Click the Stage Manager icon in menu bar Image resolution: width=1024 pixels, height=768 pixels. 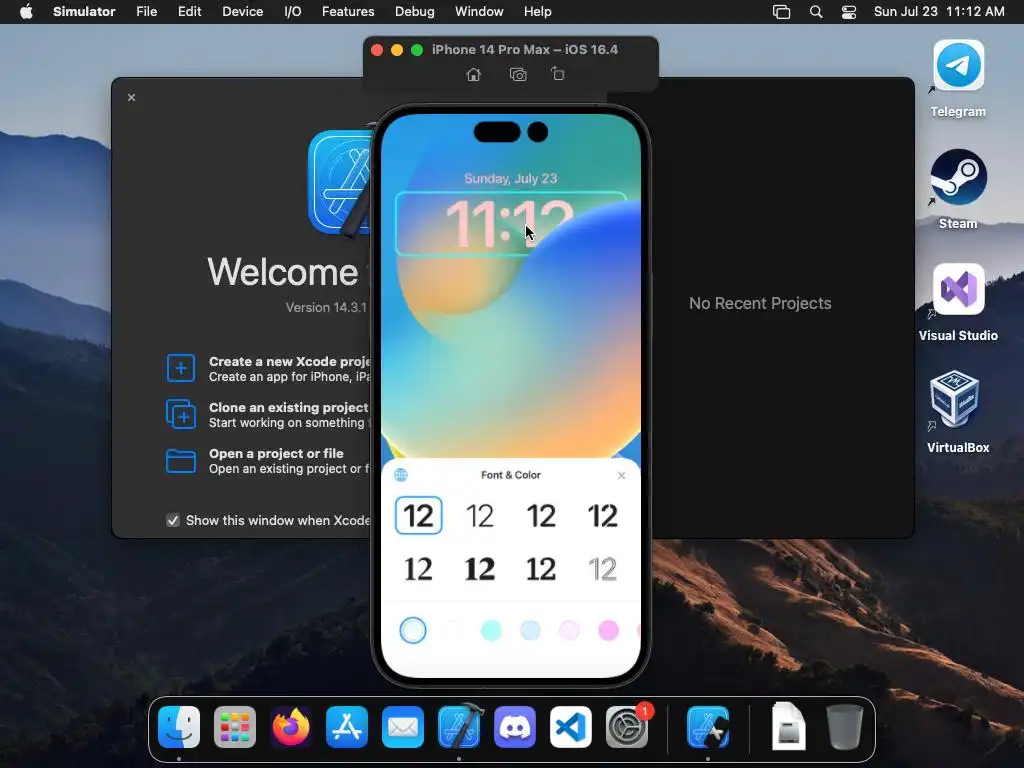[x=781, y=12]
